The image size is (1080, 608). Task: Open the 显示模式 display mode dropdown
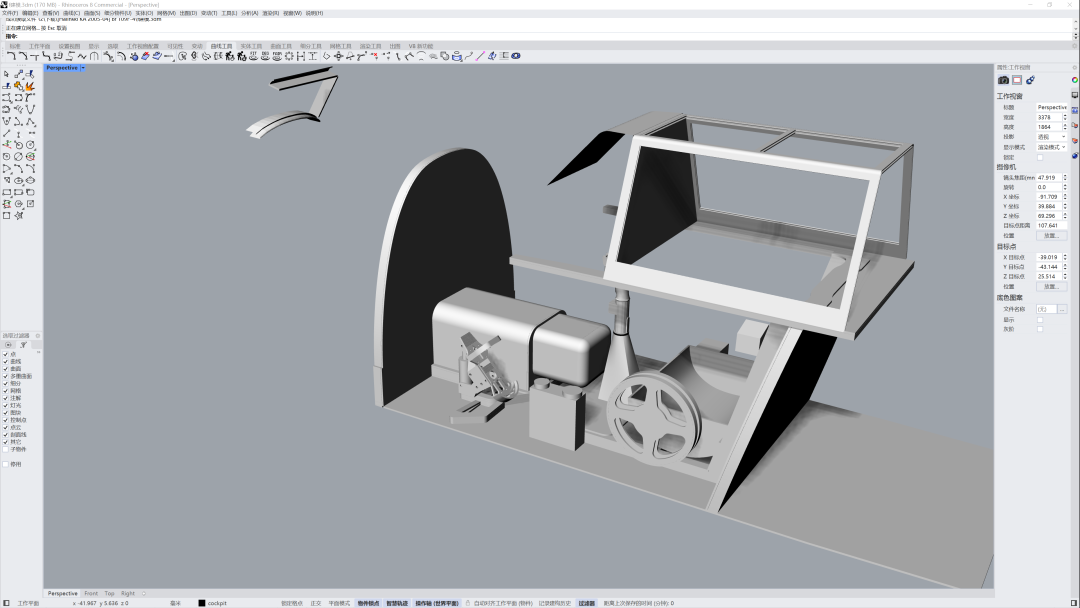tap(1051, 147)
